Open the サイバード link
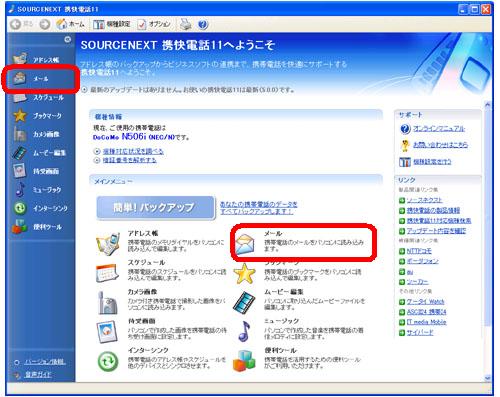Viewport: 500px width, 397px height. (x=420, y=332)
